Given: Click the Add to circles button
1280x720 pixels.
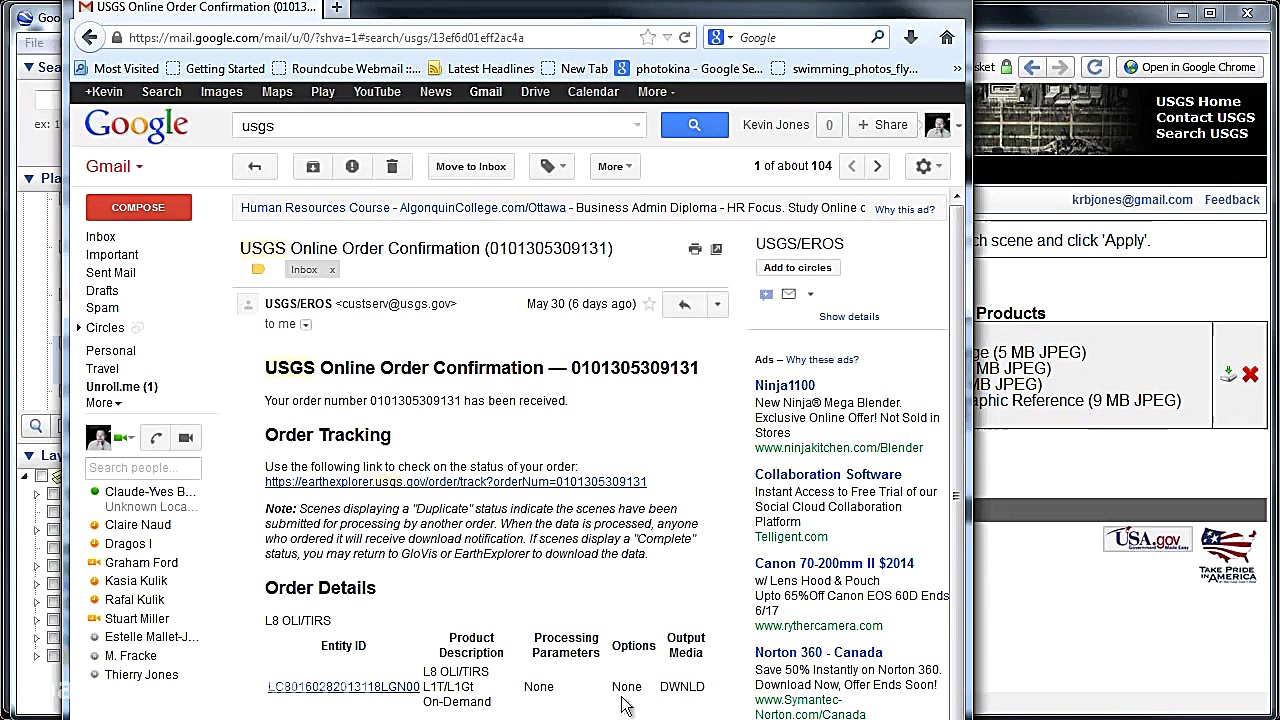Looking at the screenshot, I should (x=797, y=268).
